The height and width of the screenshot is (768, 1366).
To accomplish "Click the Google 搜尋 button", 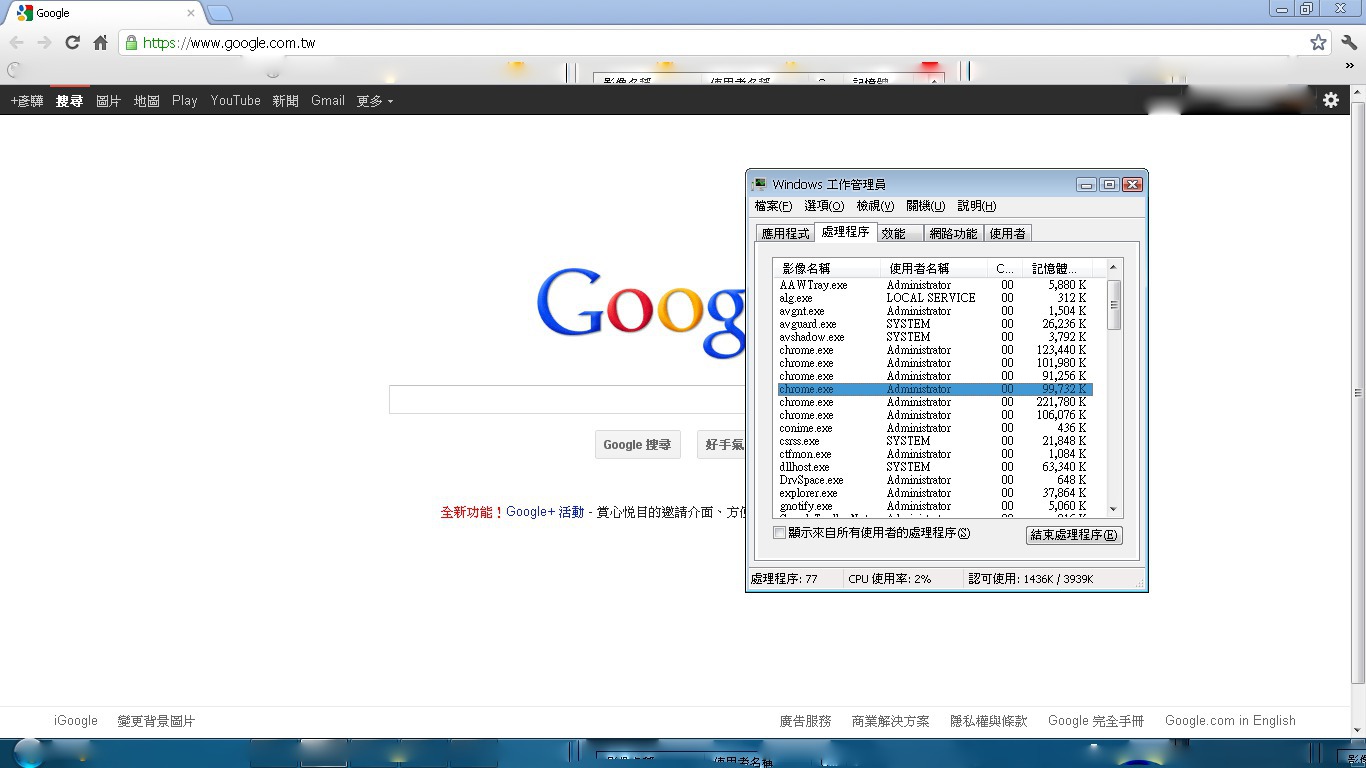I will [x=637, y=444].
